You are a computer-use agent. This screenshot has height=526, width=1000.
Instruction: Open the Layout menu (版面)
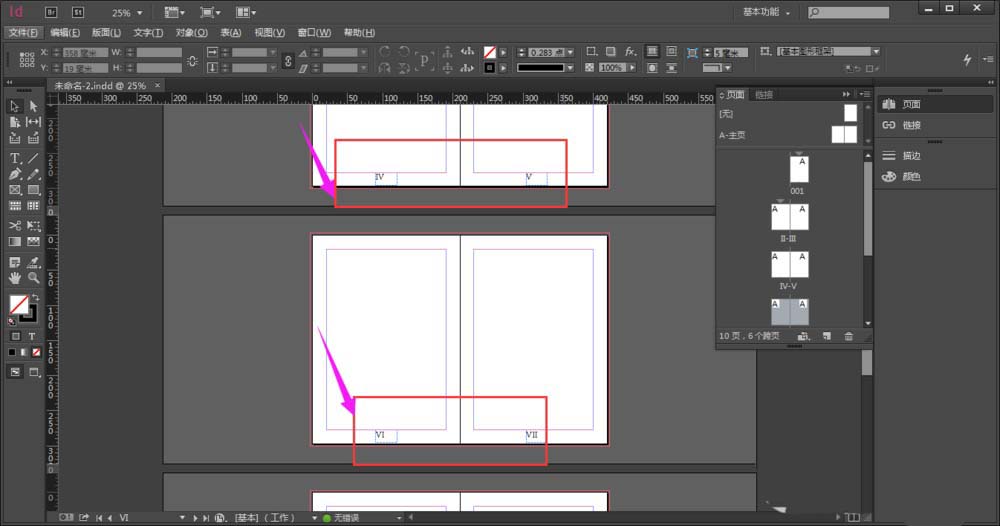click(x=106, y=33)
